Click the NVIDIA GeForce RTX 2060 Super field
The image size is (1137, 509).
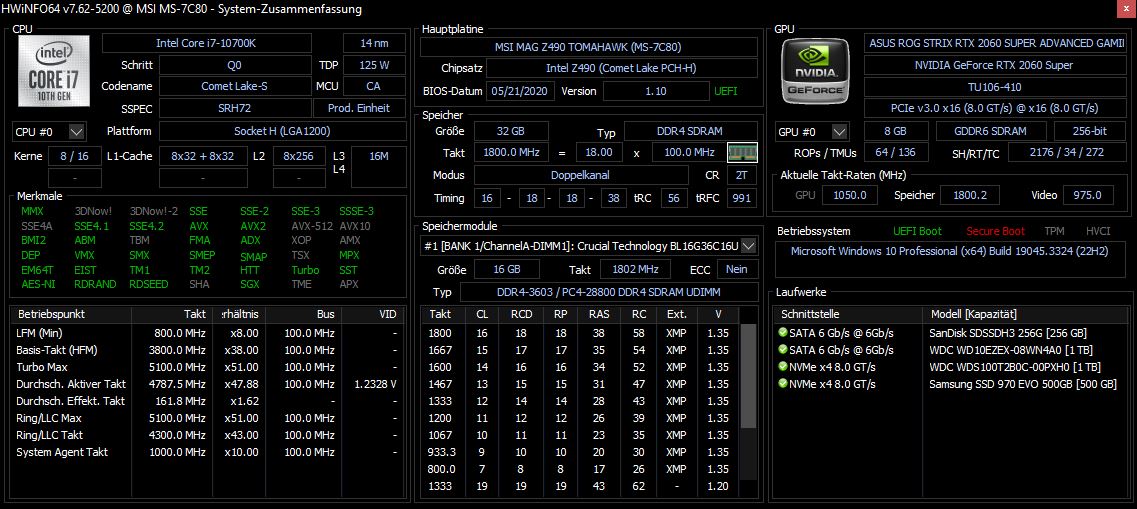coord(993,65)
